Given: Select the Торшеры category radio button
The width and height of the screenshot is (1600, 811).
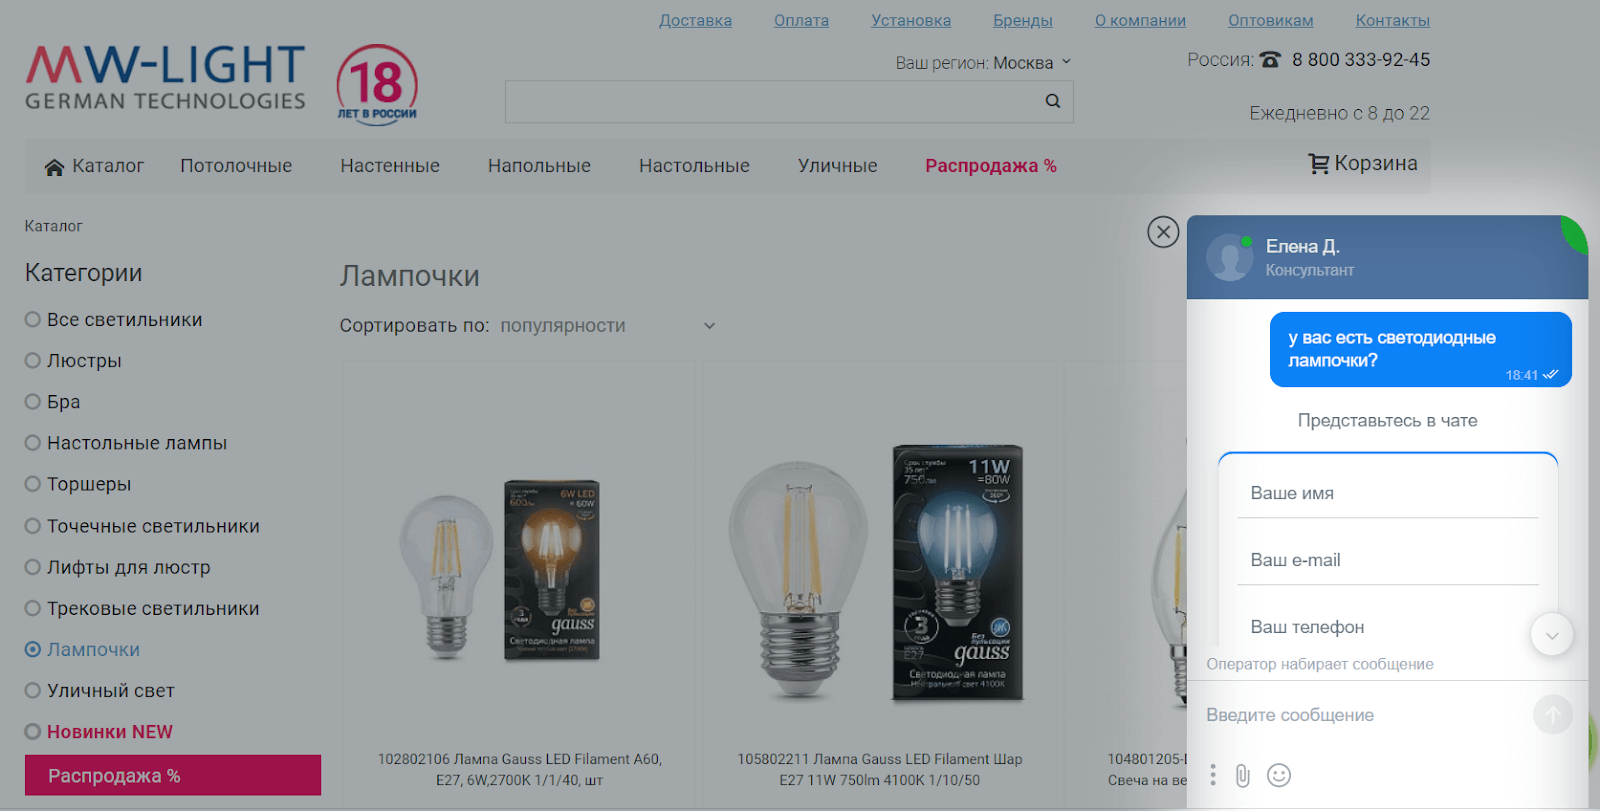Looking at the screenshot, I should click(33, 484).
